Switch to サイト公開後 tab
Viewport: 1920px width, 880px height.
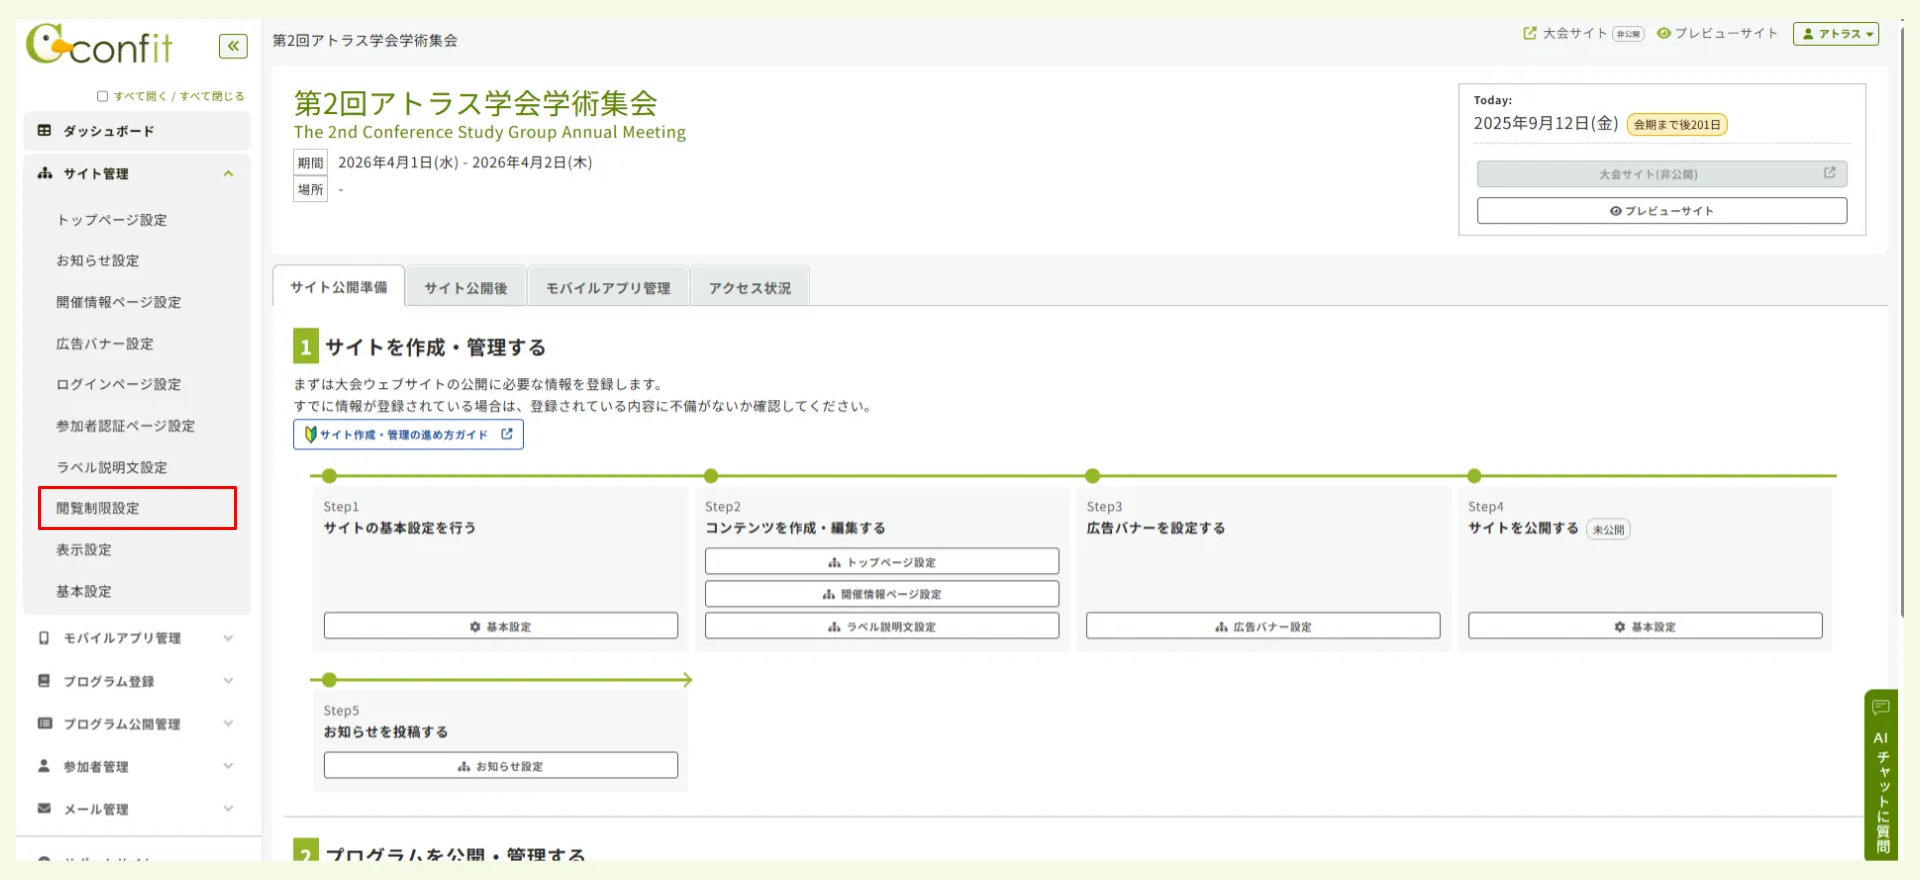pyautogui.click(x=466, y=288)
